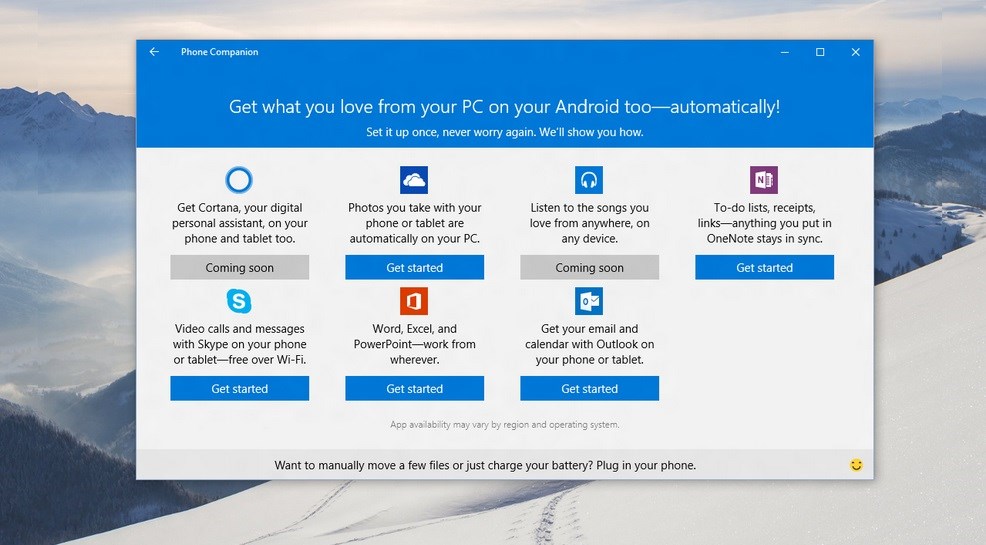Click 'Word, Excel, and PowerPoint' description
Viewport: 986px width, 545px height.
tap(414, 344)
